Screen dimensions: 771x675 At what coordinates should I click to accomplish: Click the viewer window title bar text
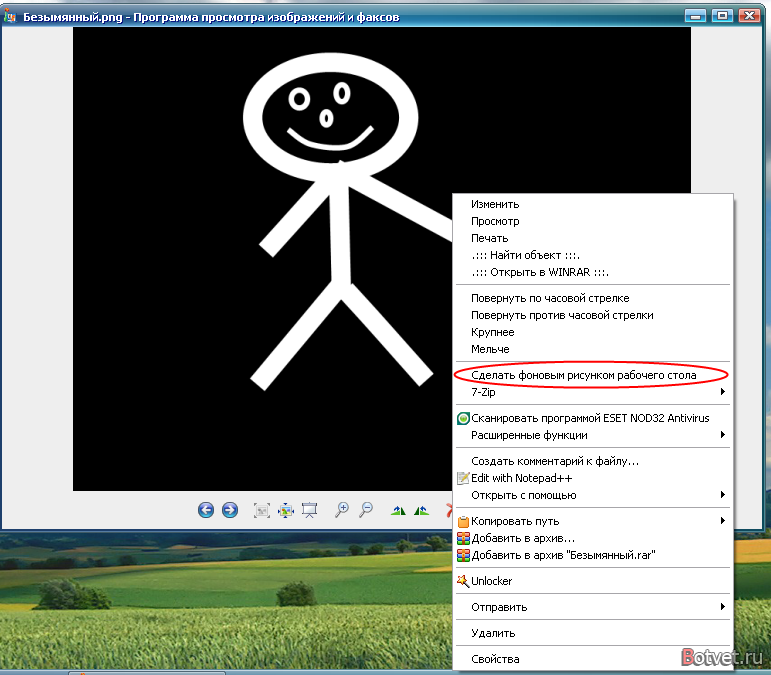pos(211,17)
